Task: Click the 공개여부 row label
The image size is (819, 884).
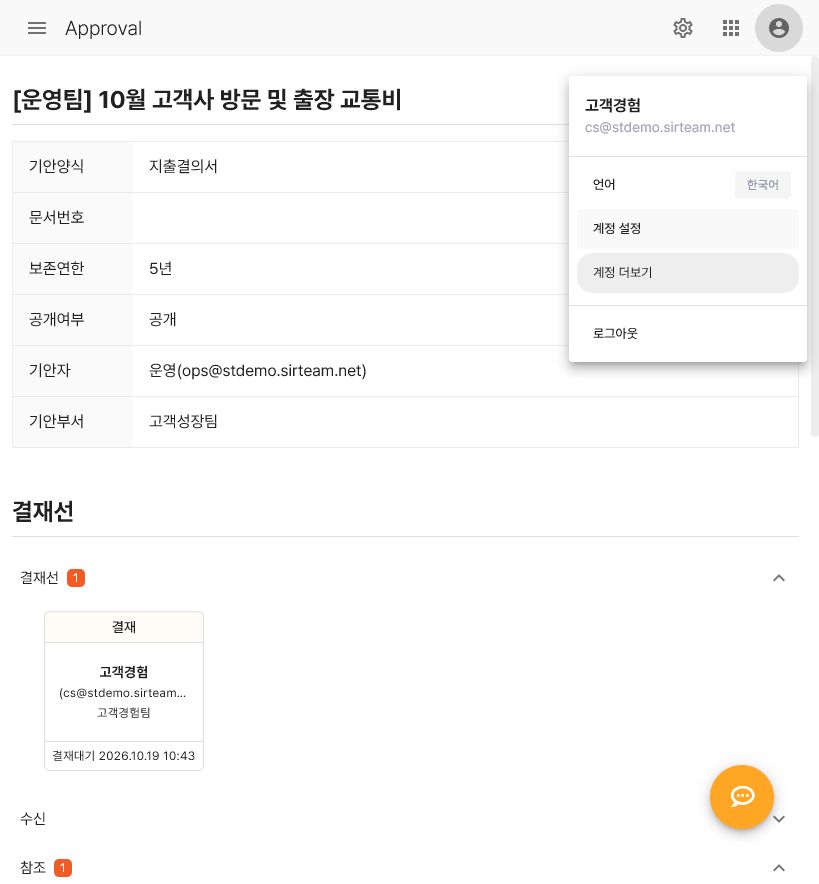Action: [56, 320]
